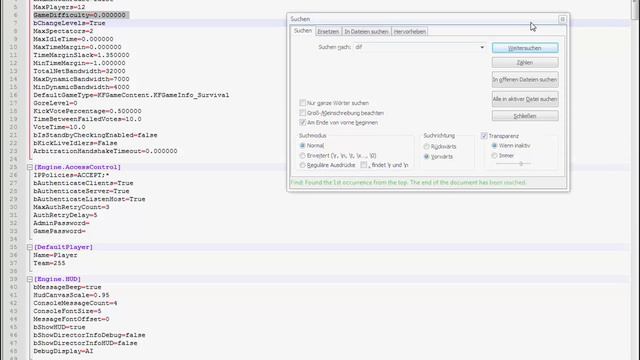Click the MaxAuthRetryCount=3 line
Image resolution: width=640 pixels, height=360 pixels.
[71, 207]
